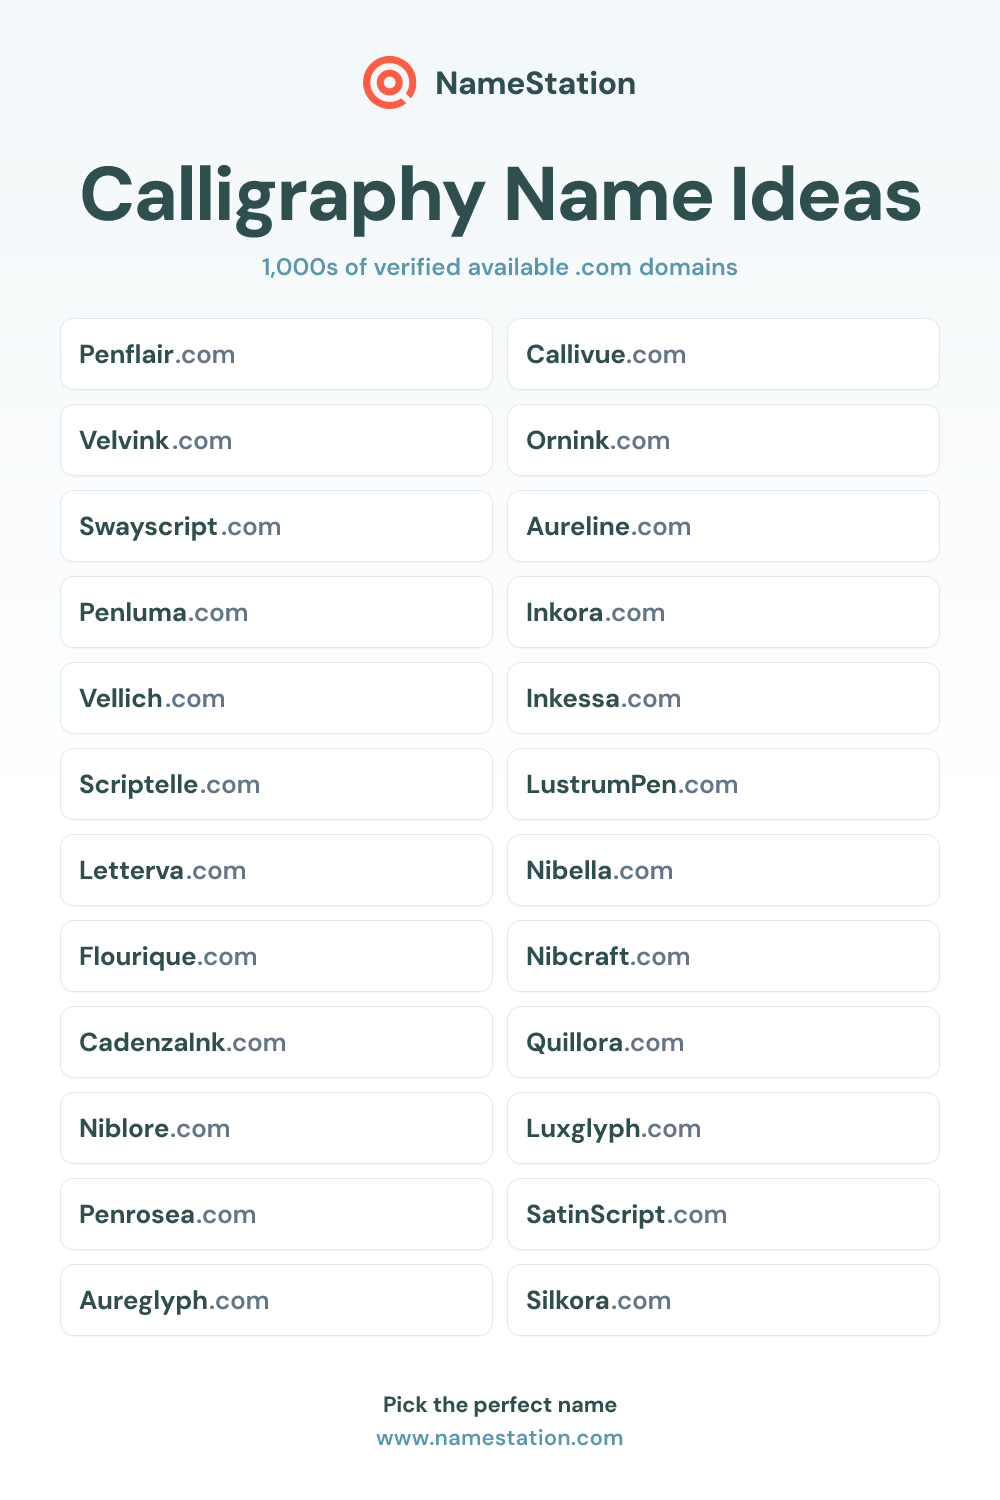Pick the LustrumPen.com domain card

tap(723, 784)
